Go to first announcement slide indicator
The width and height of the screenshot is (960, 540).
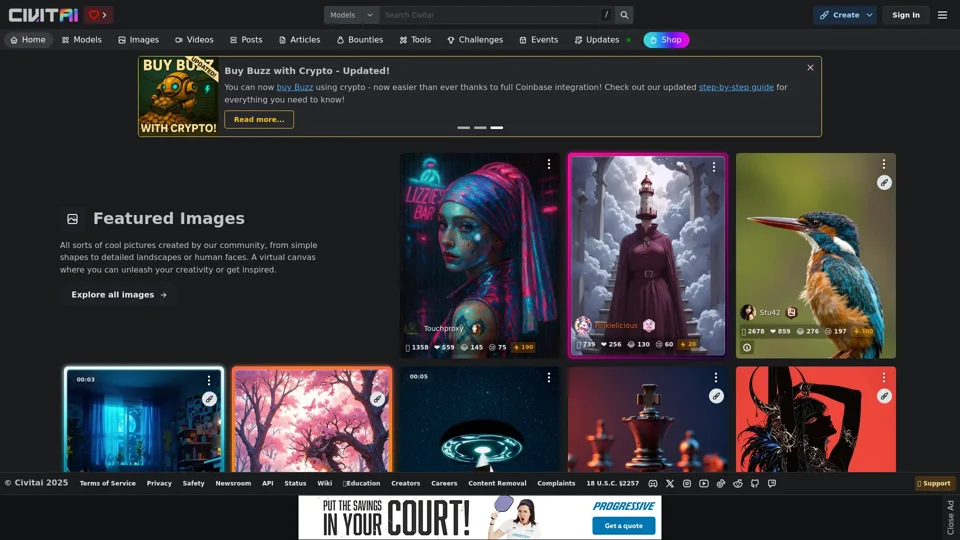463,127
